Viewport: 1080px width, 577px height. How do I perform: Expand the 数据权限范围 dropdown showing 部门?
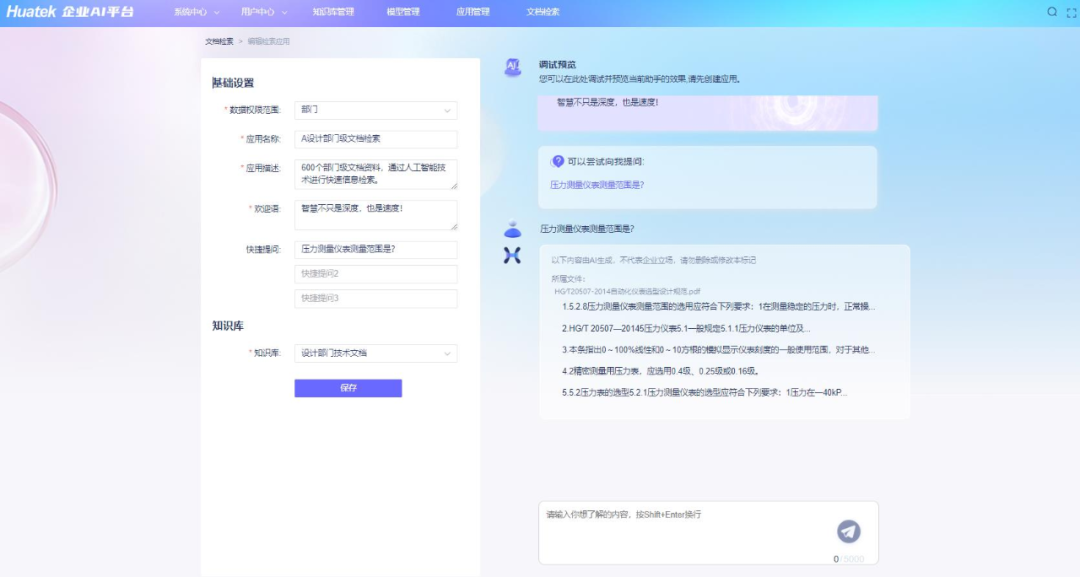[x=375, y=110]
